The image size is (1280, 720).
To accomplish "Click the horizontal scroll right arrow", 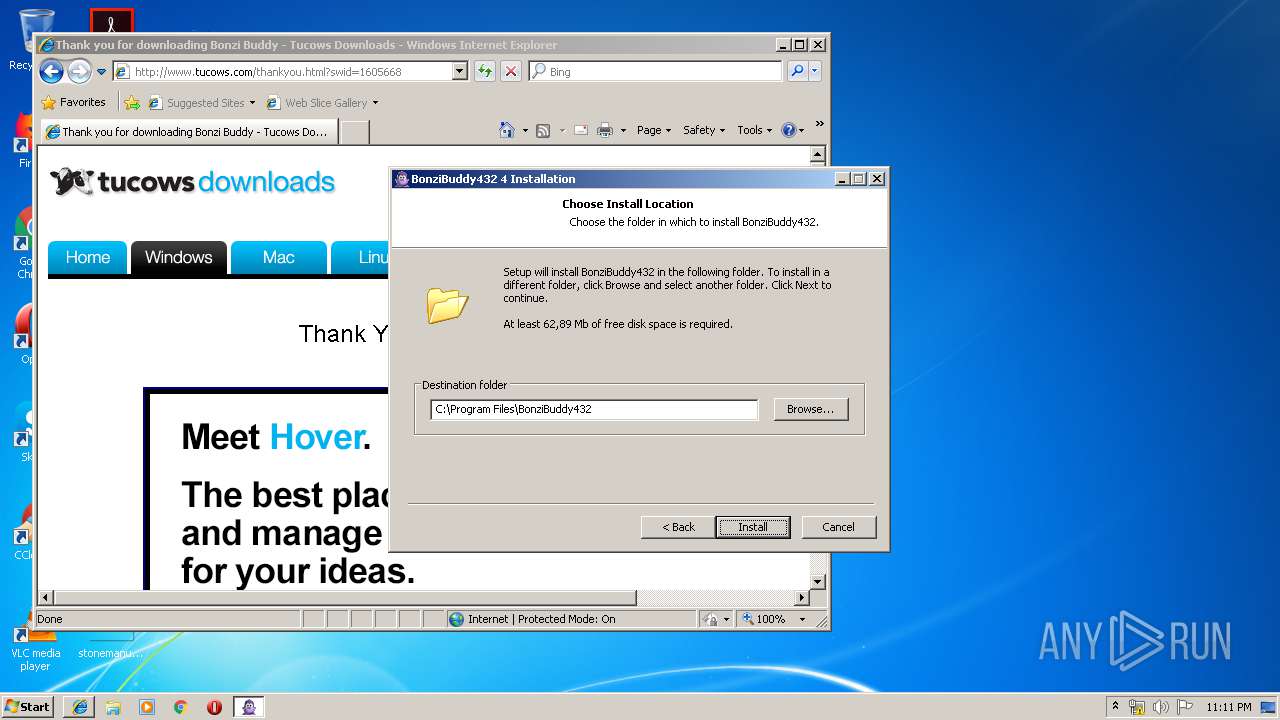I will (801, 598).
